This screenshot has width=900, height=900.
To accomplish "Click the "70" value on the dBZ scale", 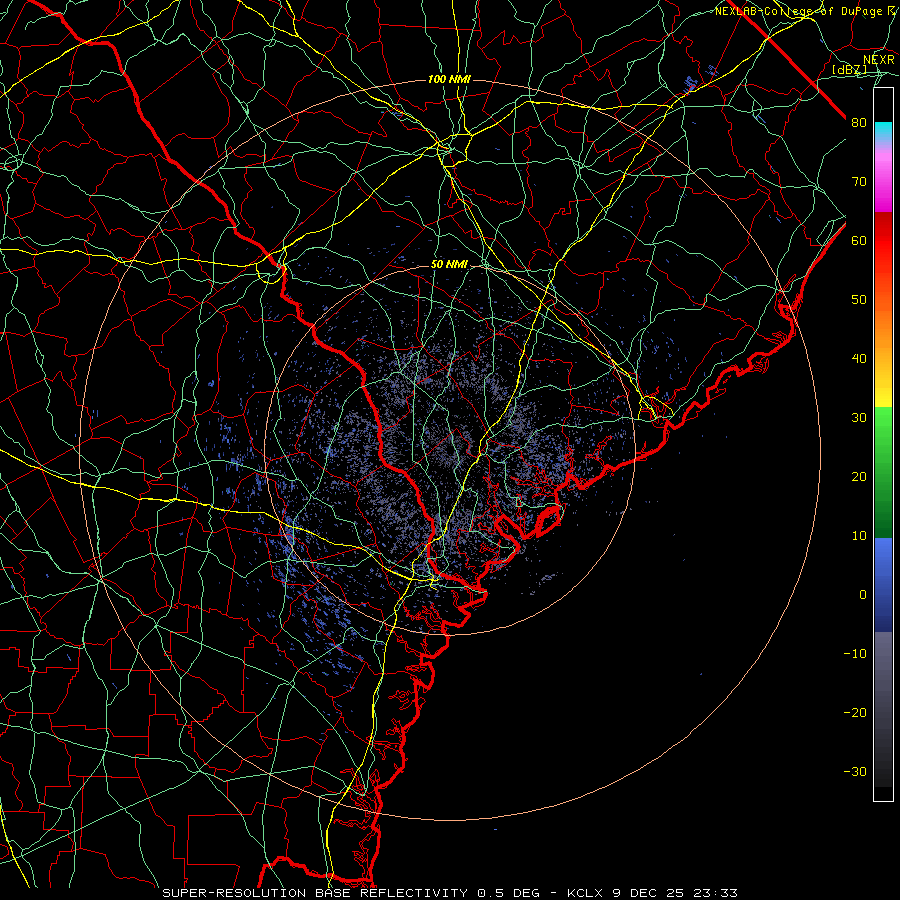I will pos(859,181).
